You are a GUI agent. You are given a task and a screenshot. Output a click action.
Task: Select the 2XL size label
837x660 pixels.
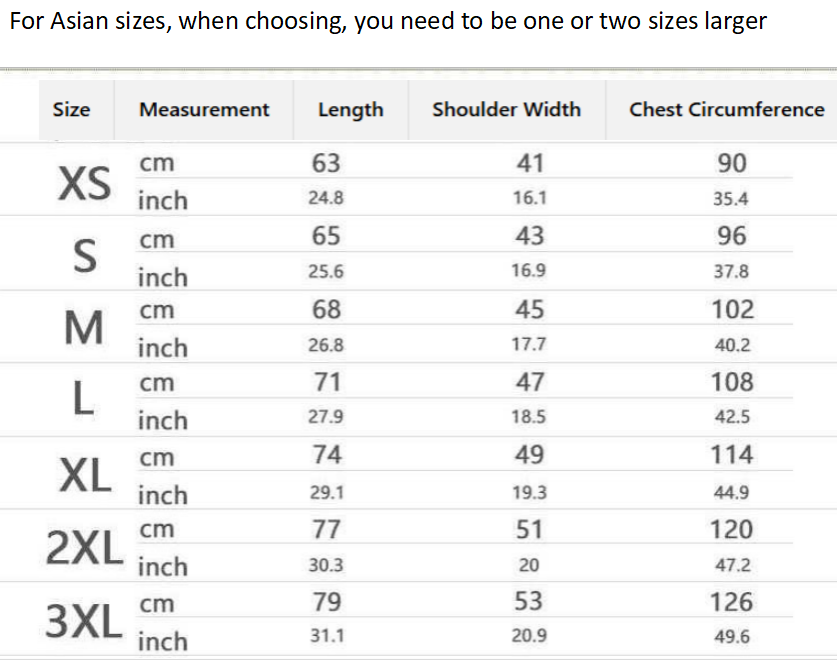84,547
